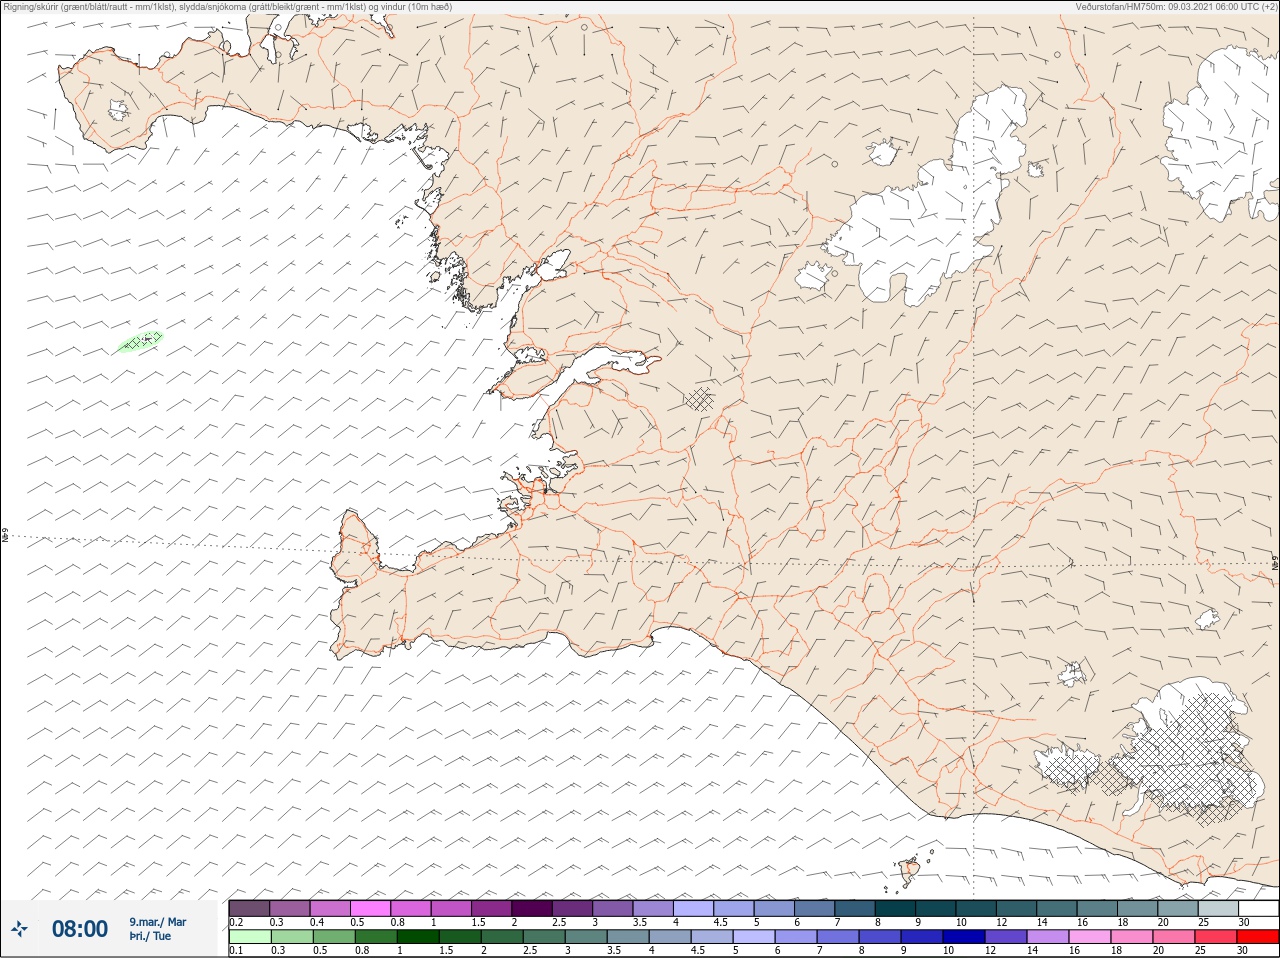Select the darkest purple upper swatch at 2
Screen dimensions: 1280x958
point(532,908)
